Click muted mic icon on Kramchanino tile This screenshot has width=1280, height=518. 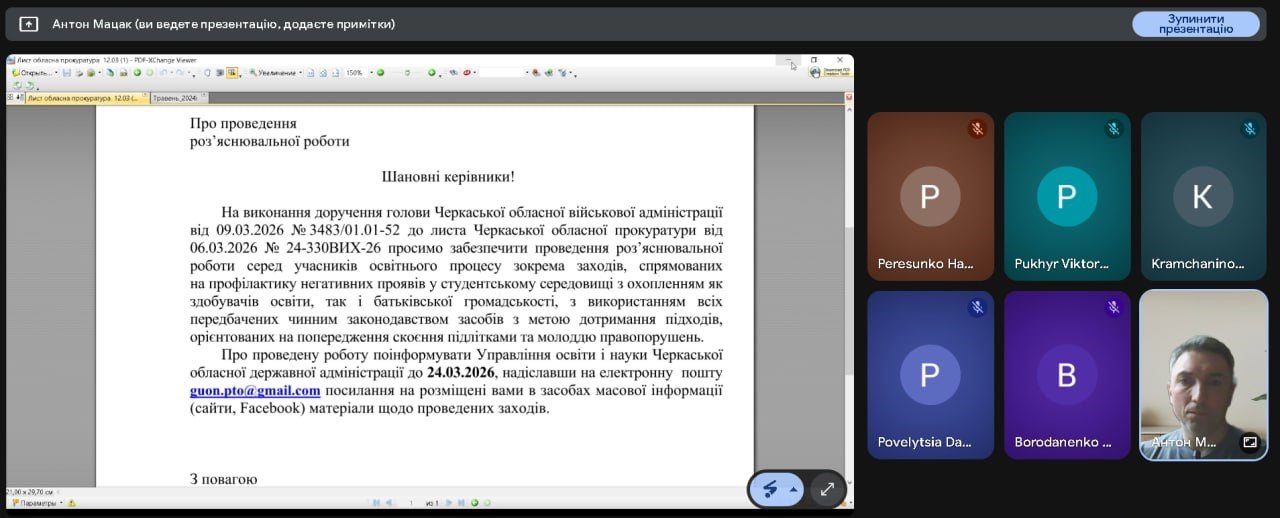point(1250,129)
